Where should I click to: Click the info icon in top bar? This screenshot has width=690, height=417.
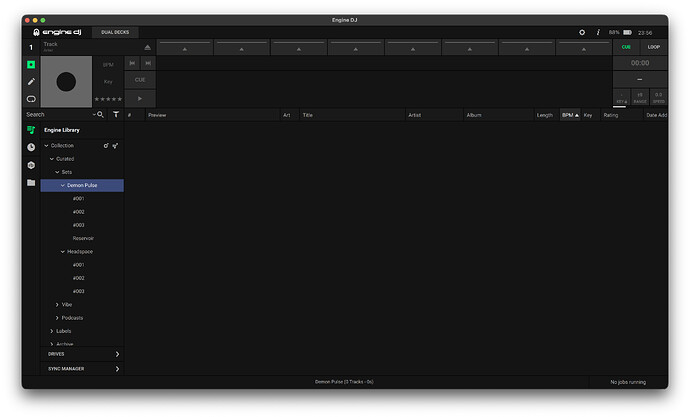tap(598, 32)
